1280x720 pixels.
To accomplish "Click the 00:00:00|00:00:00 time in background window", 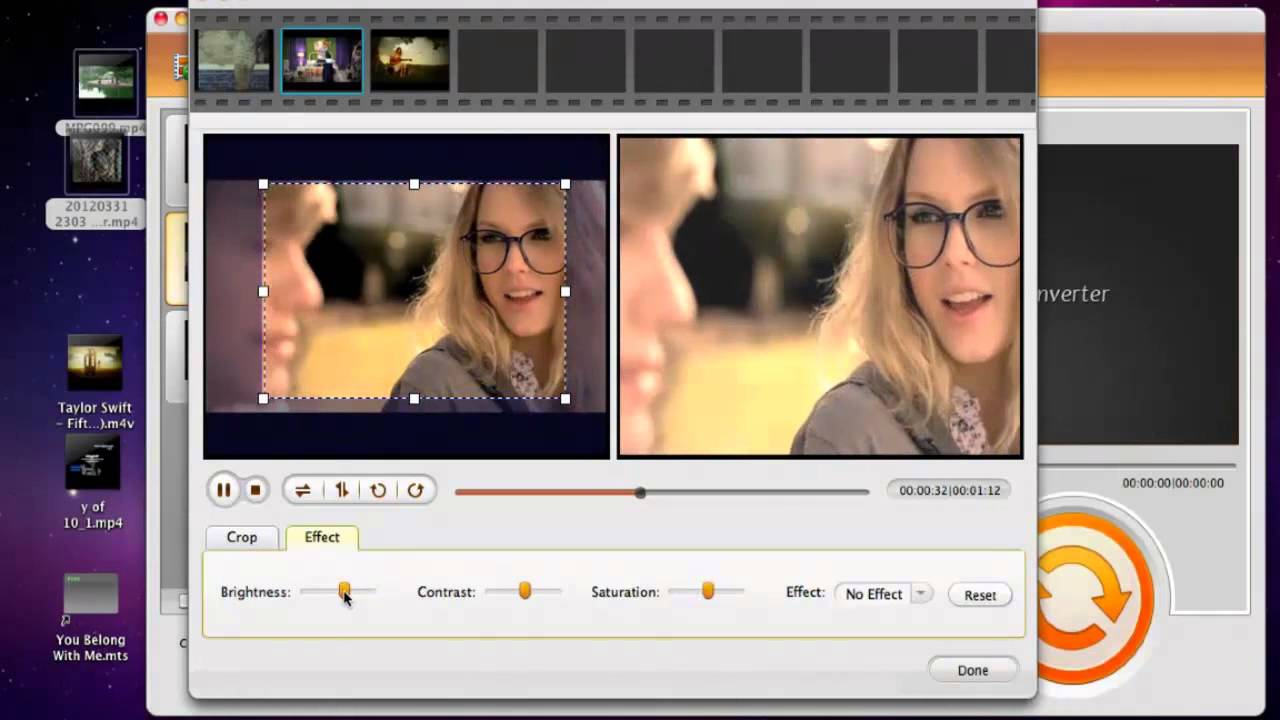I will point(1173,483).
